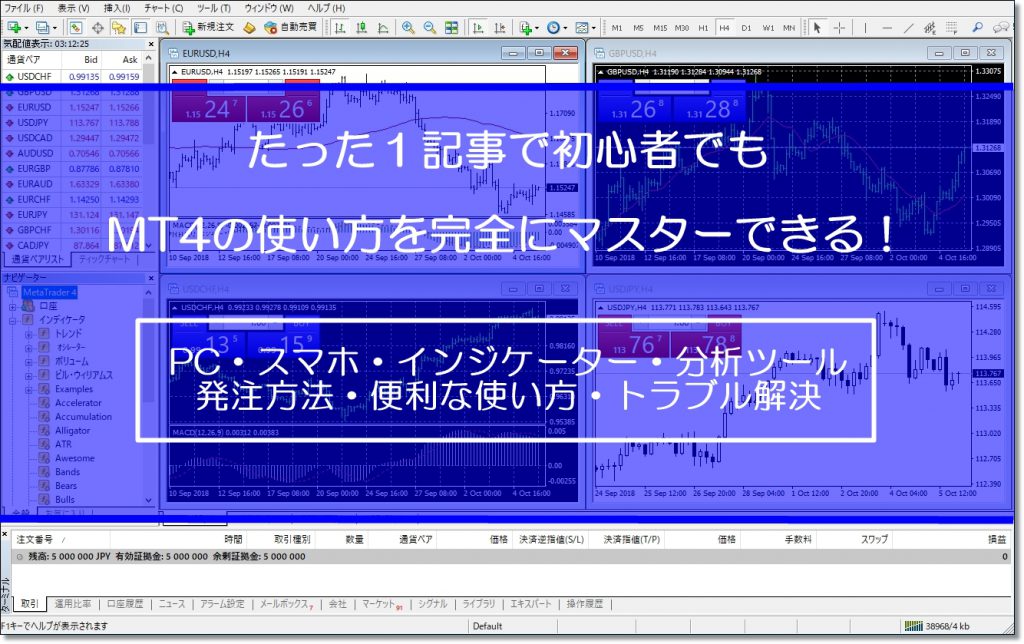Select the M1 timeframe
Viewport: 1024px width, 644px height.
[616, 28]
